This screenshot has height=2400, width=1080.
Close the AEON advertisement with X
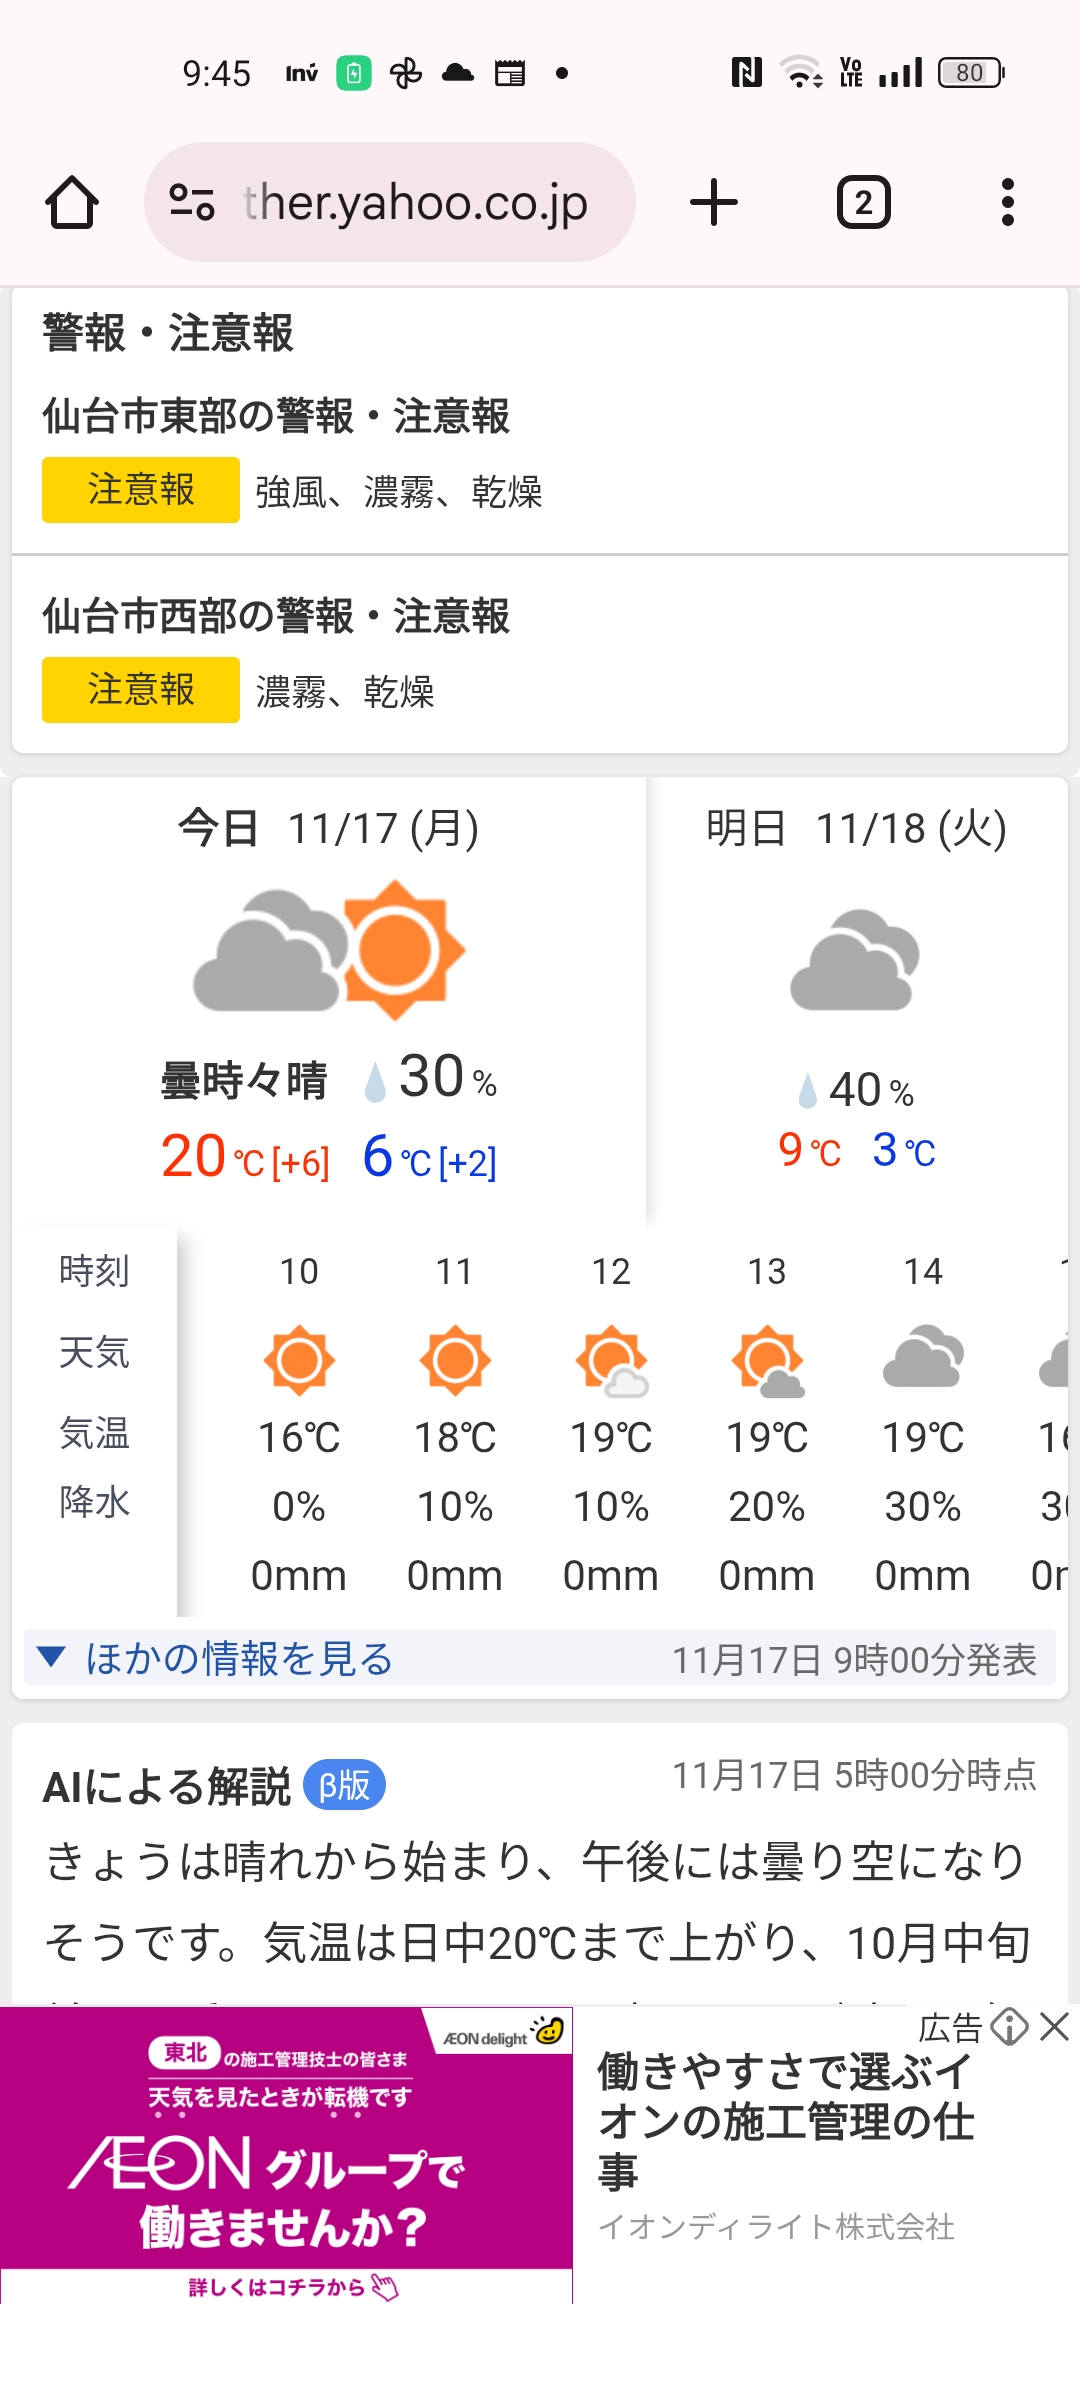(x=1054, y=2028)
